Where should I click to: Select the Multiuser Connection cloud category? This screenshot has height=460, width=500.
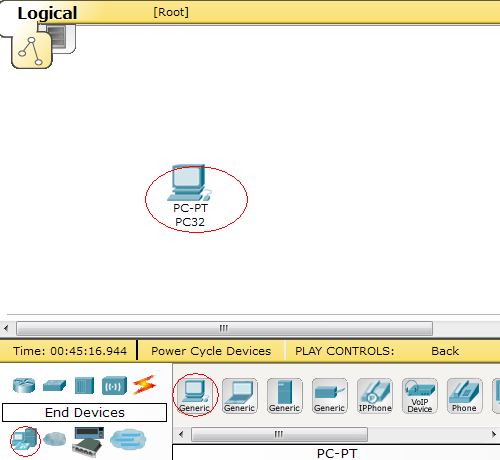pyautogui.click(x=128, y=440)
